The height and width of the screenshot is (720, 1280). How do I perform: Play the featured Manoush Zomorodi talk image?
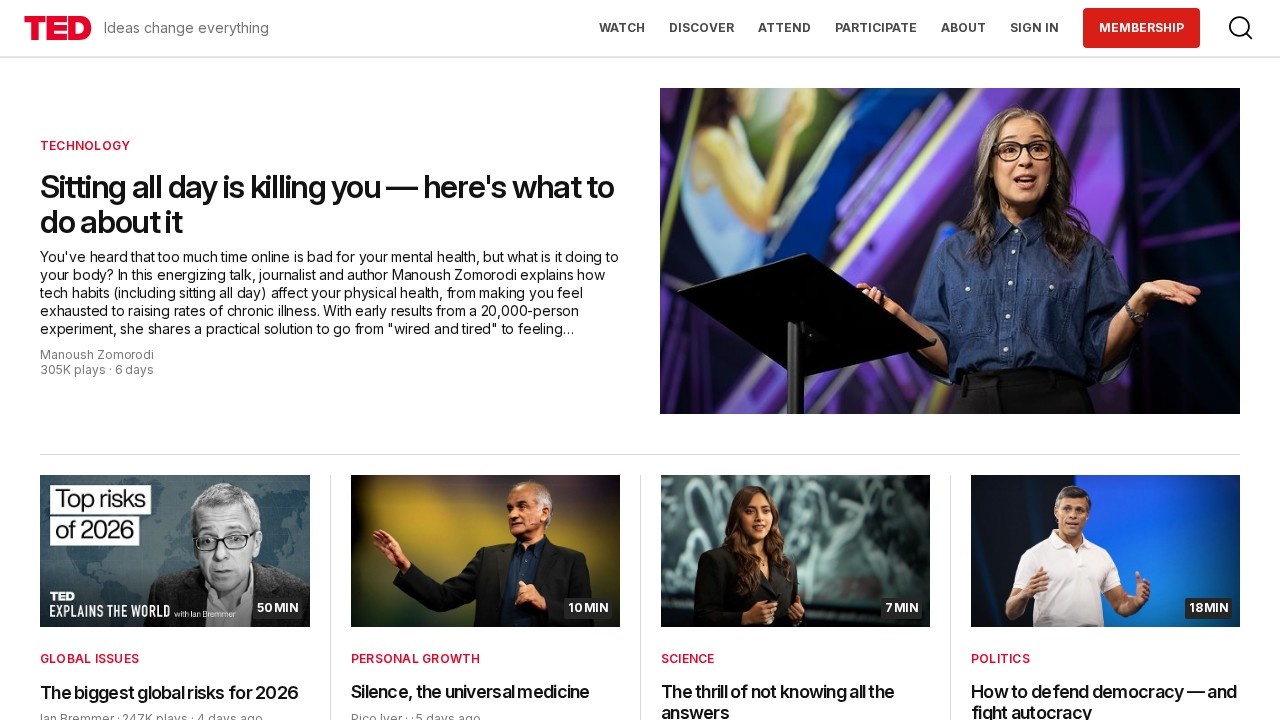[950, 251]
